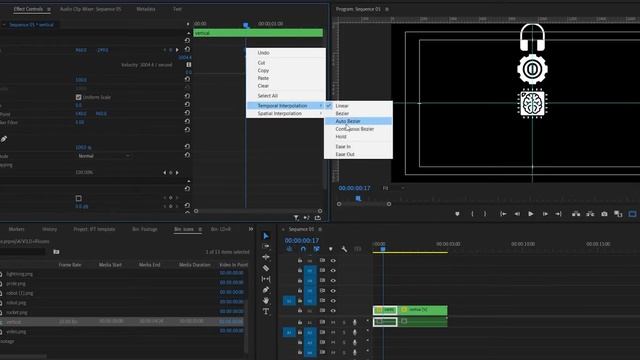Open the Fit zoom dropdown in Program monitor

pyautogui.click(x=393, y=188)
